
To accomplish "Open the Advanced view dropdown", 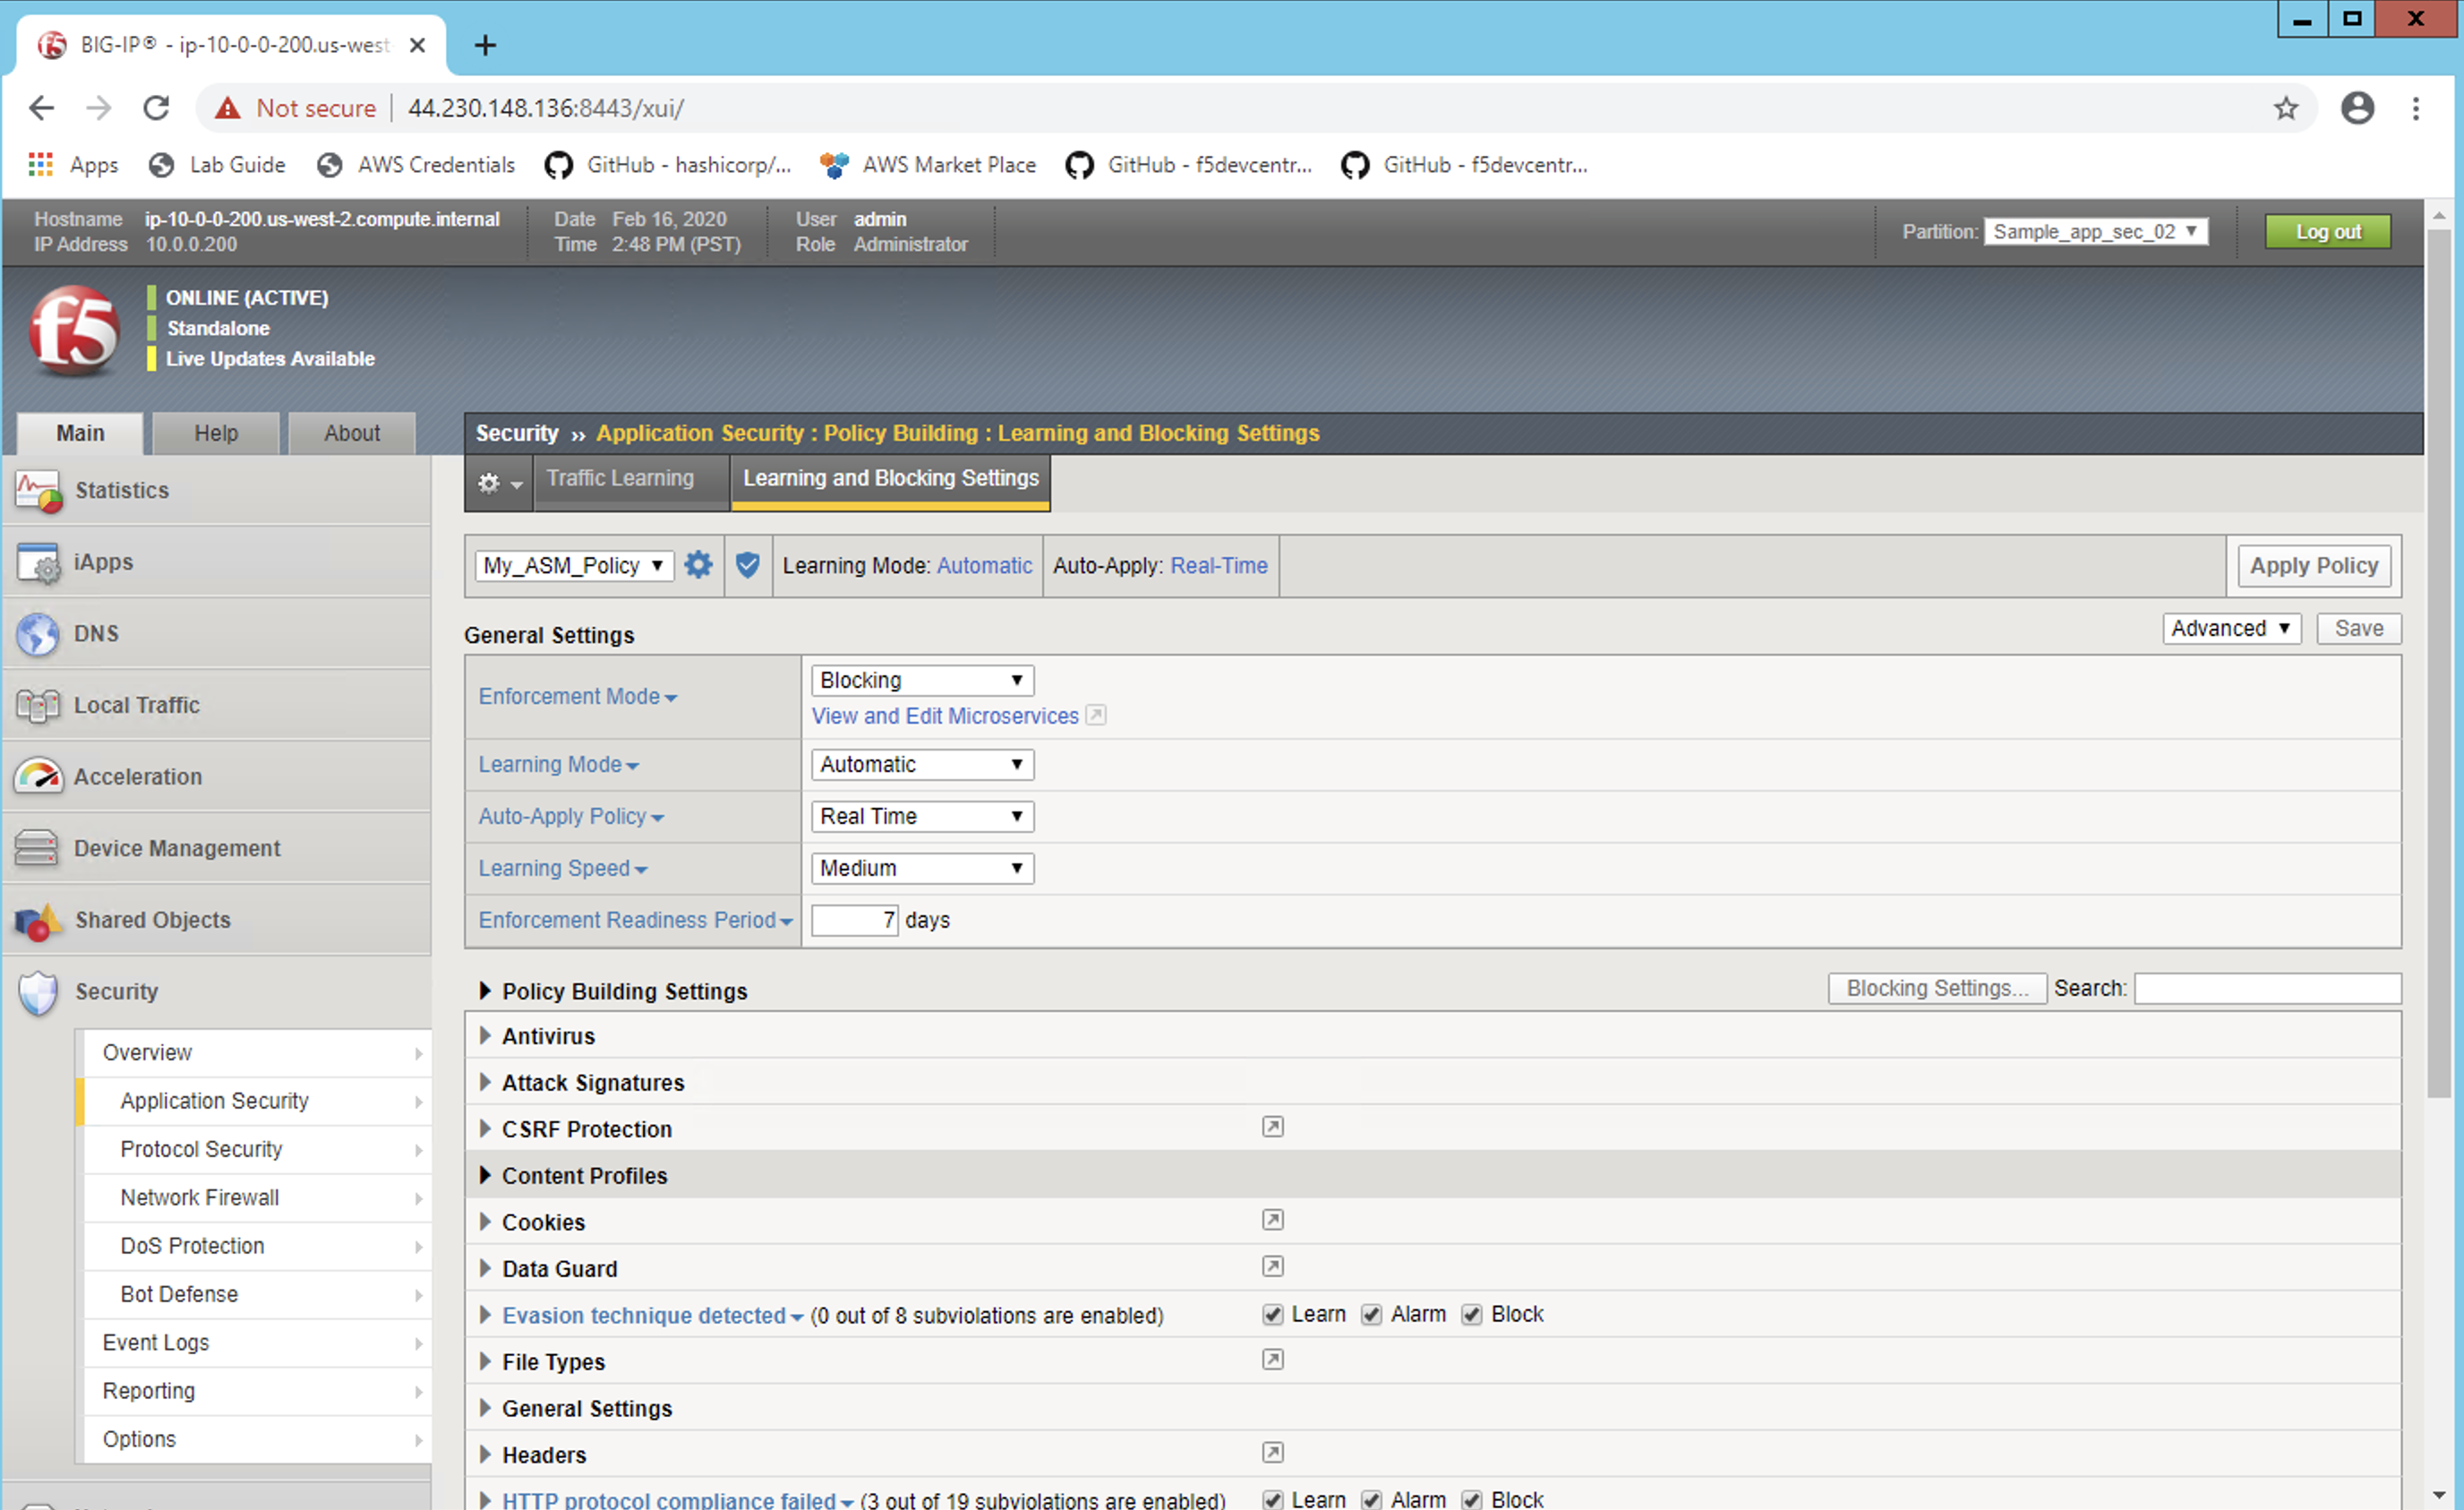I will pyautogui.click(x=2231, y=629).
